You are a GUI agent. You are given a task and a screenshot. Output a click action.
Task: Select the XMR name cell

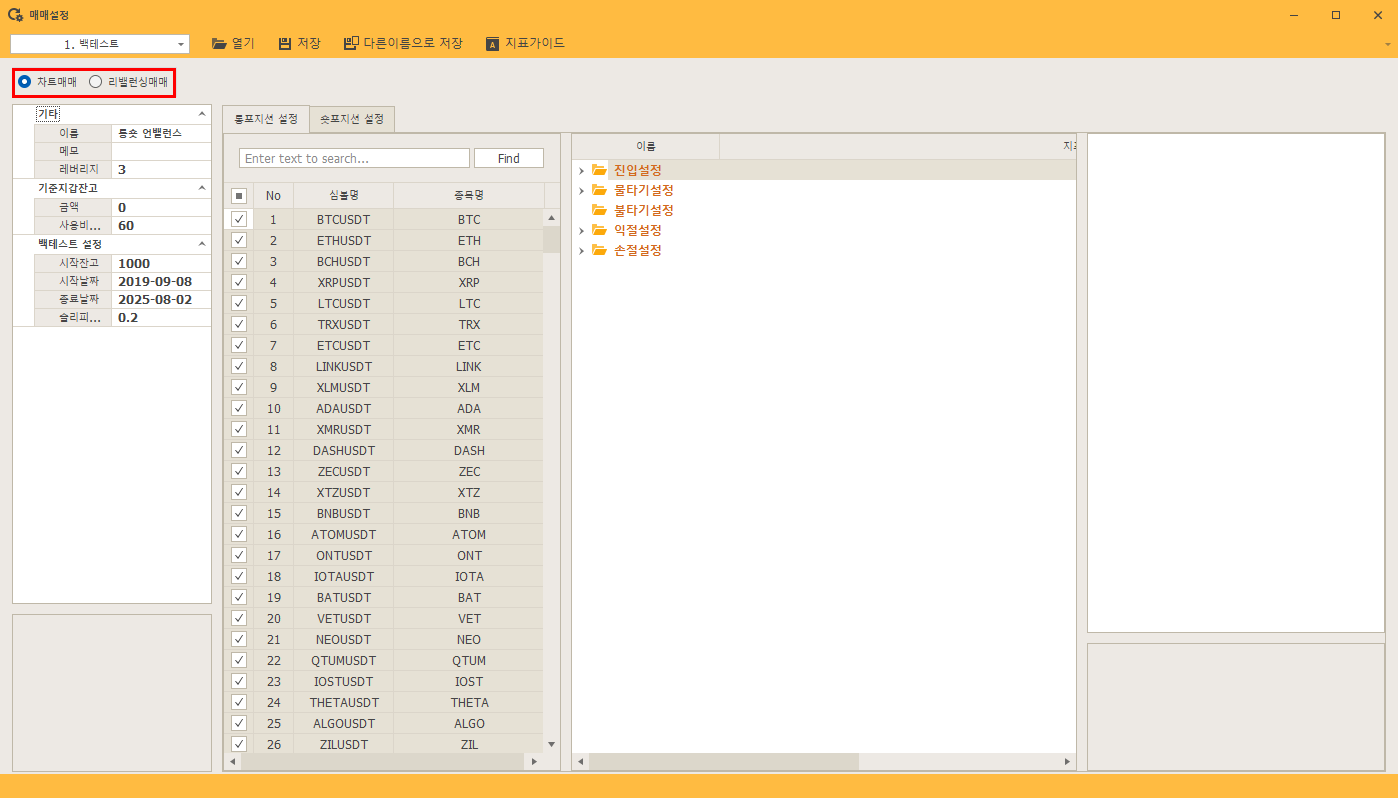(x=469, y=429)
